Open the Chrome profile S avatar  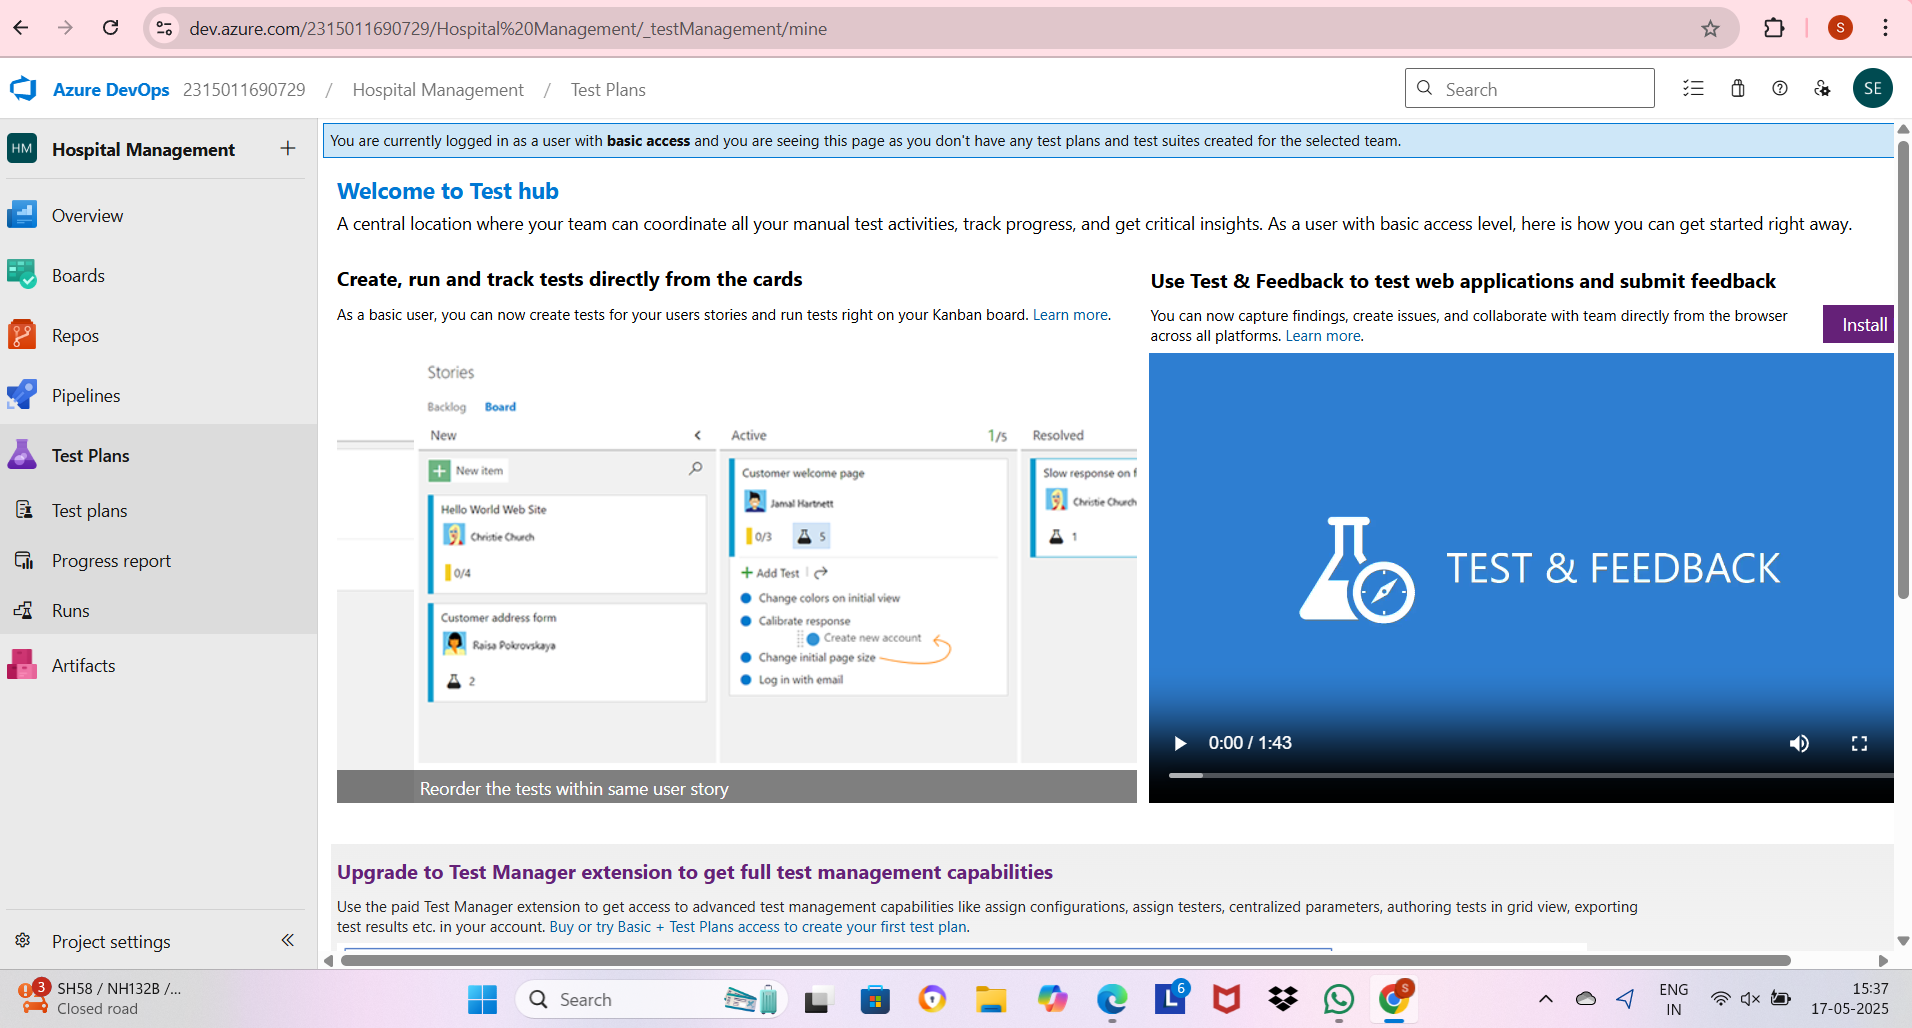coord(1840,28)
